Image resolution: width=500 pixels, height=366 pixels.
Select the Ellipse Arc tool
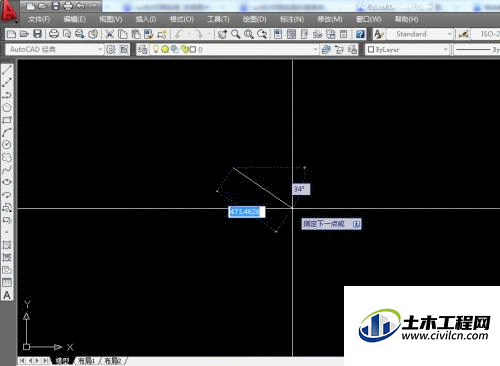(x=7, y=195)
